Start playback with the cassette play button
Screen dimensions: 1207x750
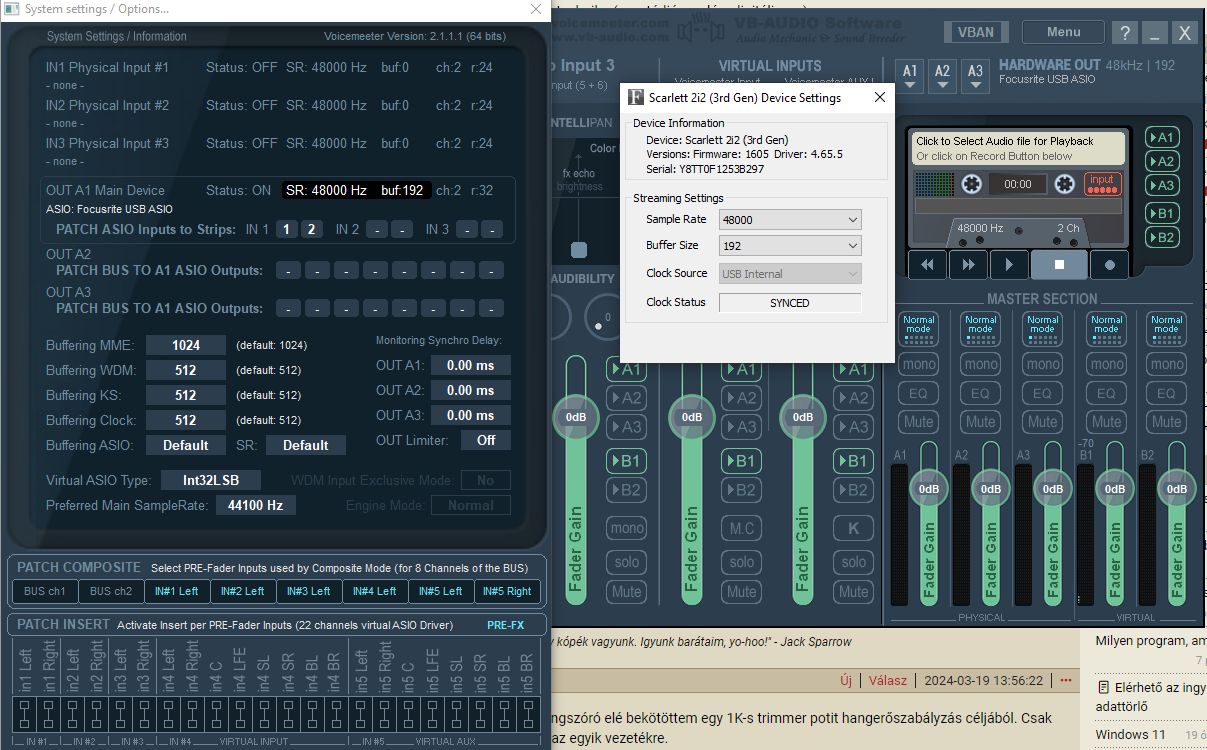click(x=1009, y=264)
